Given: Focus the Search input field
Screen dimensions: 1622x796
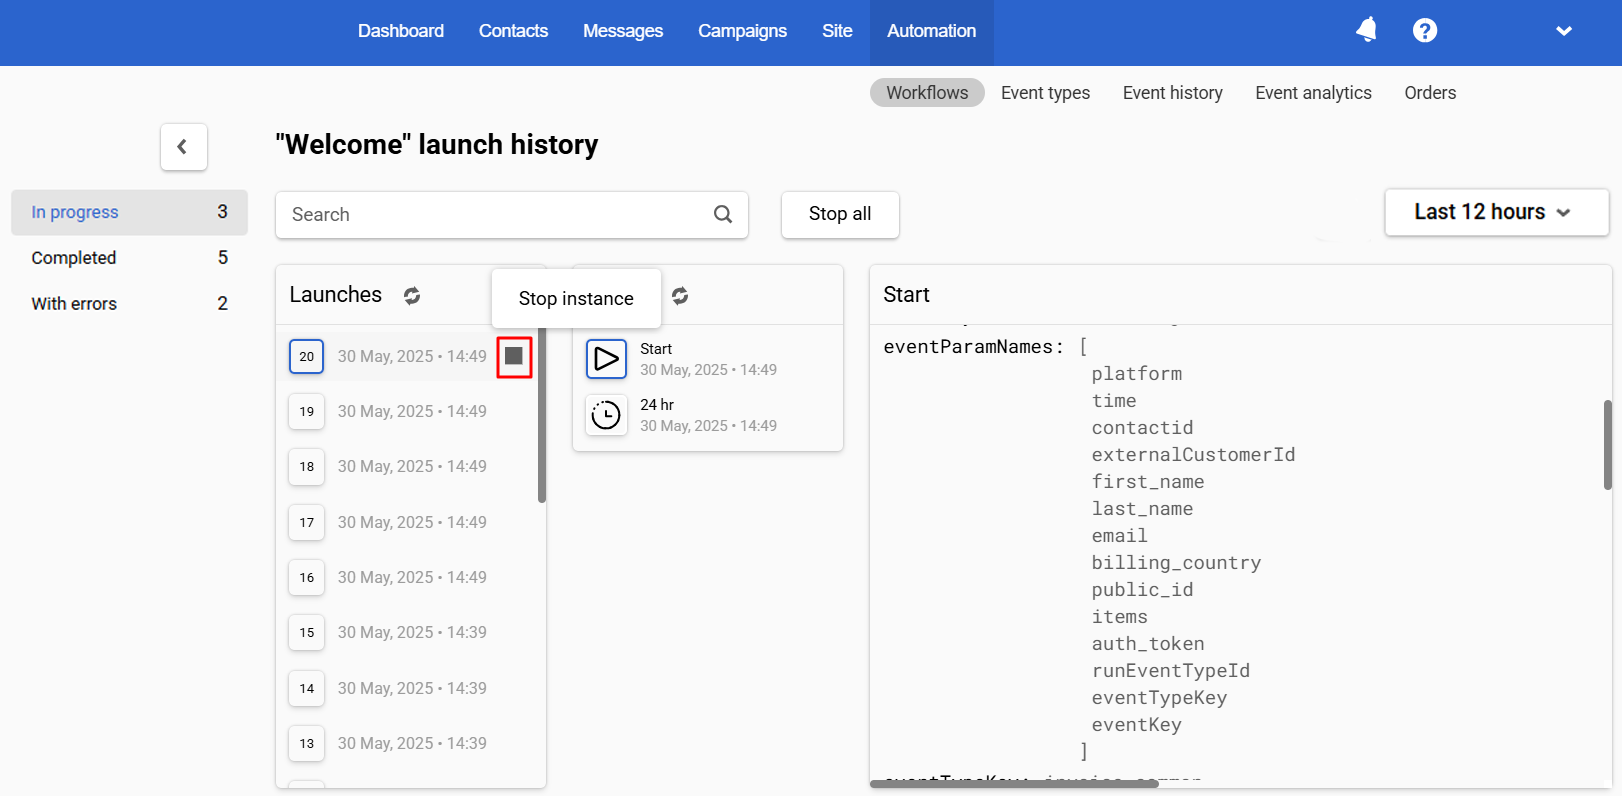Looking at the screenshot, I should coord(495,215).
